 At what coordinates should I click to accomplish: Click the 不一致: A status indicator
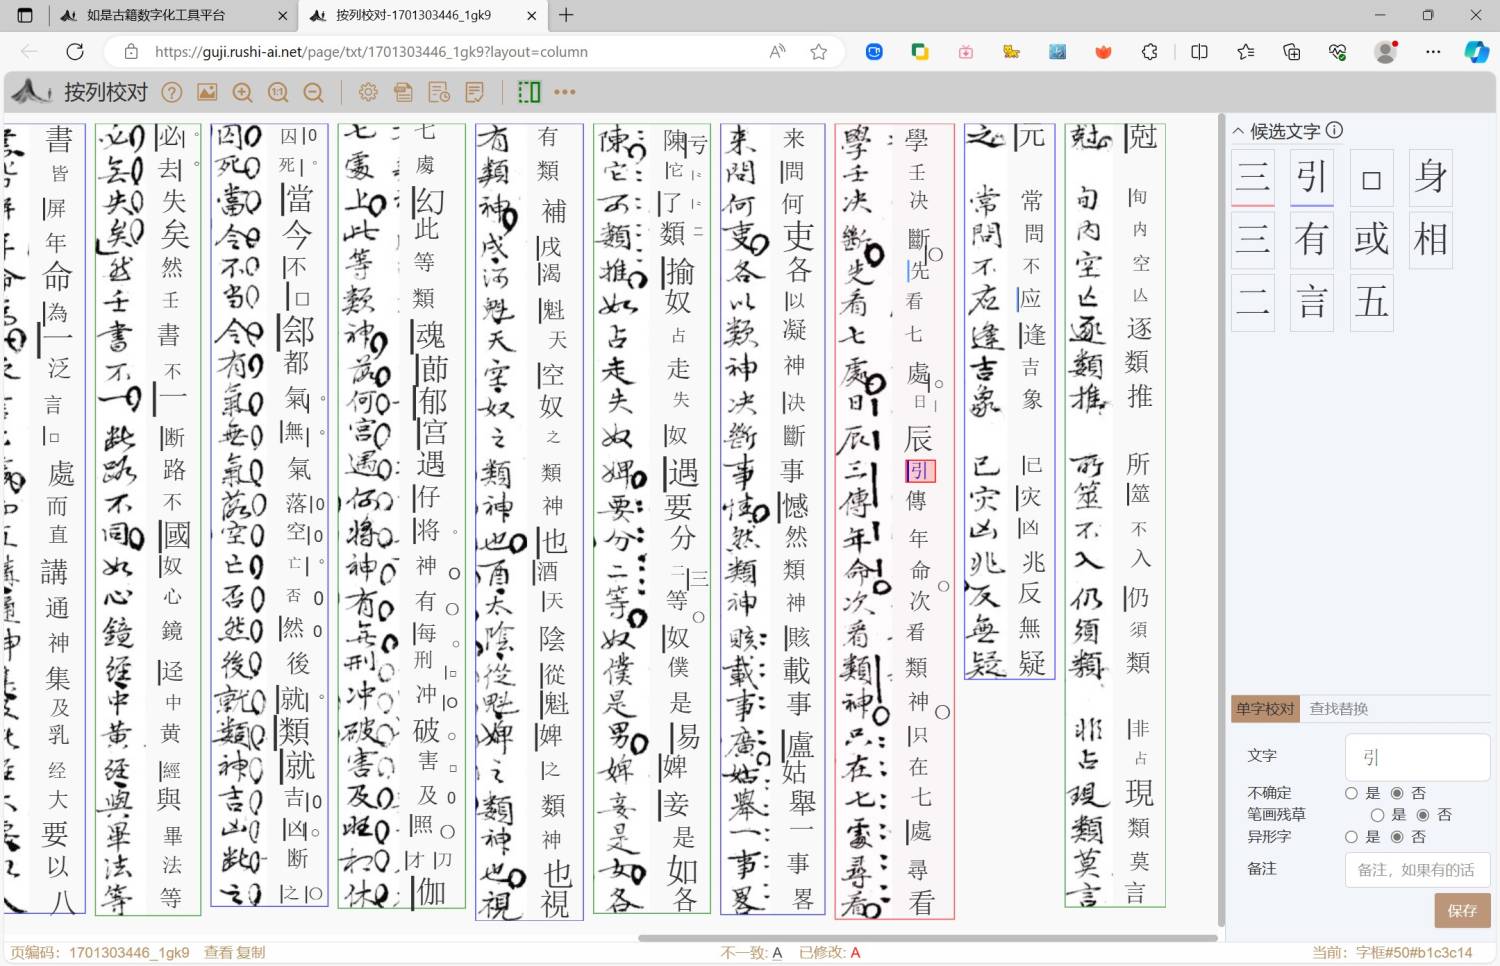pos(751,953)
